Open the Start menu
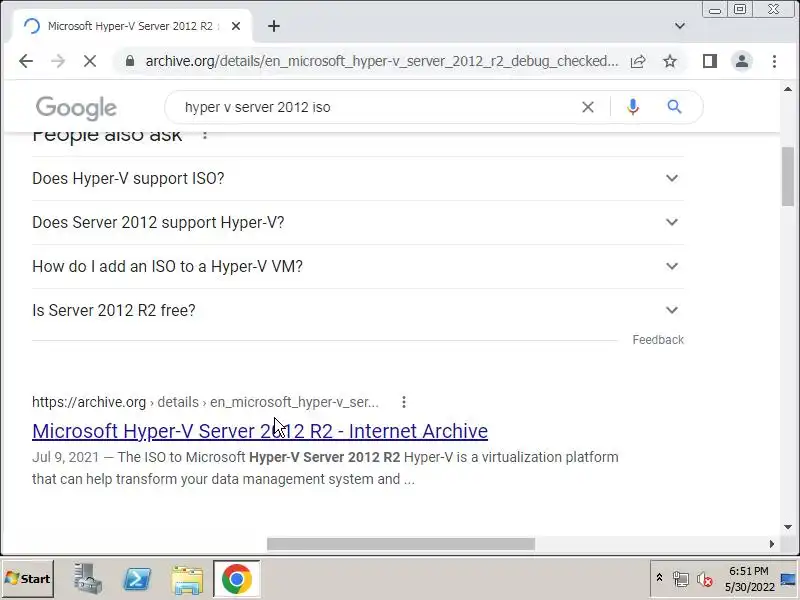Viewport: 800px width, 600px height. click(x=28, y=579)
